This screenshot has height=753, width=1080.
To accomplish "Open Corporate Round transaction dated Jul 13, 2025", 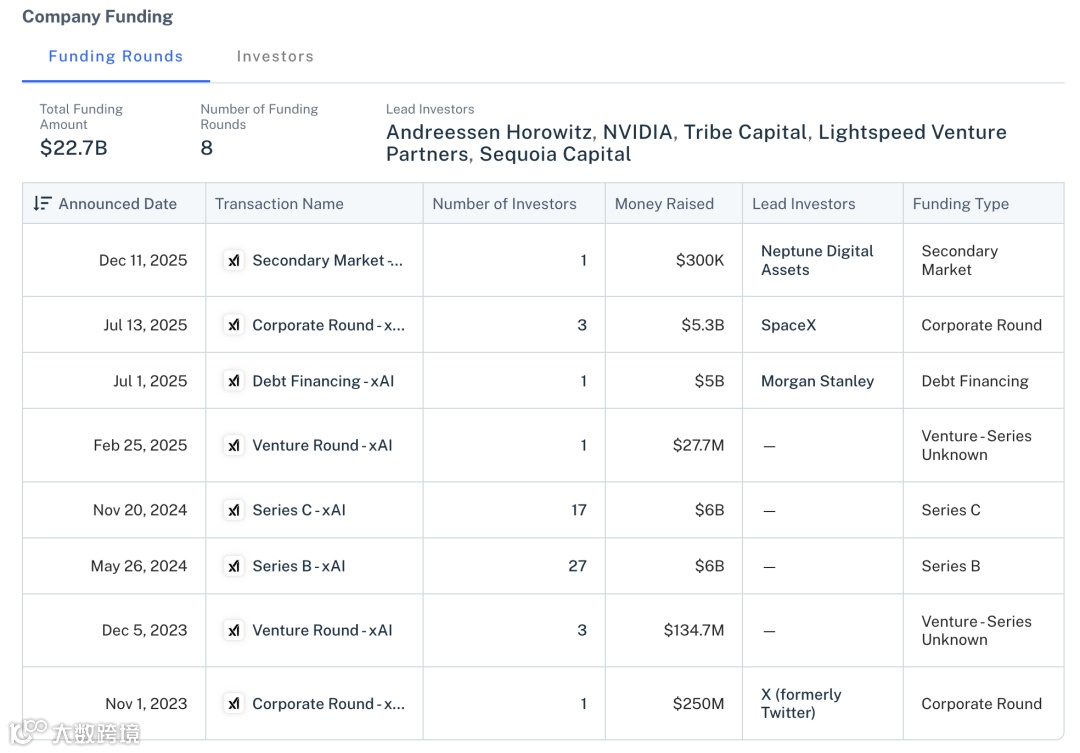I will (329, 324).
